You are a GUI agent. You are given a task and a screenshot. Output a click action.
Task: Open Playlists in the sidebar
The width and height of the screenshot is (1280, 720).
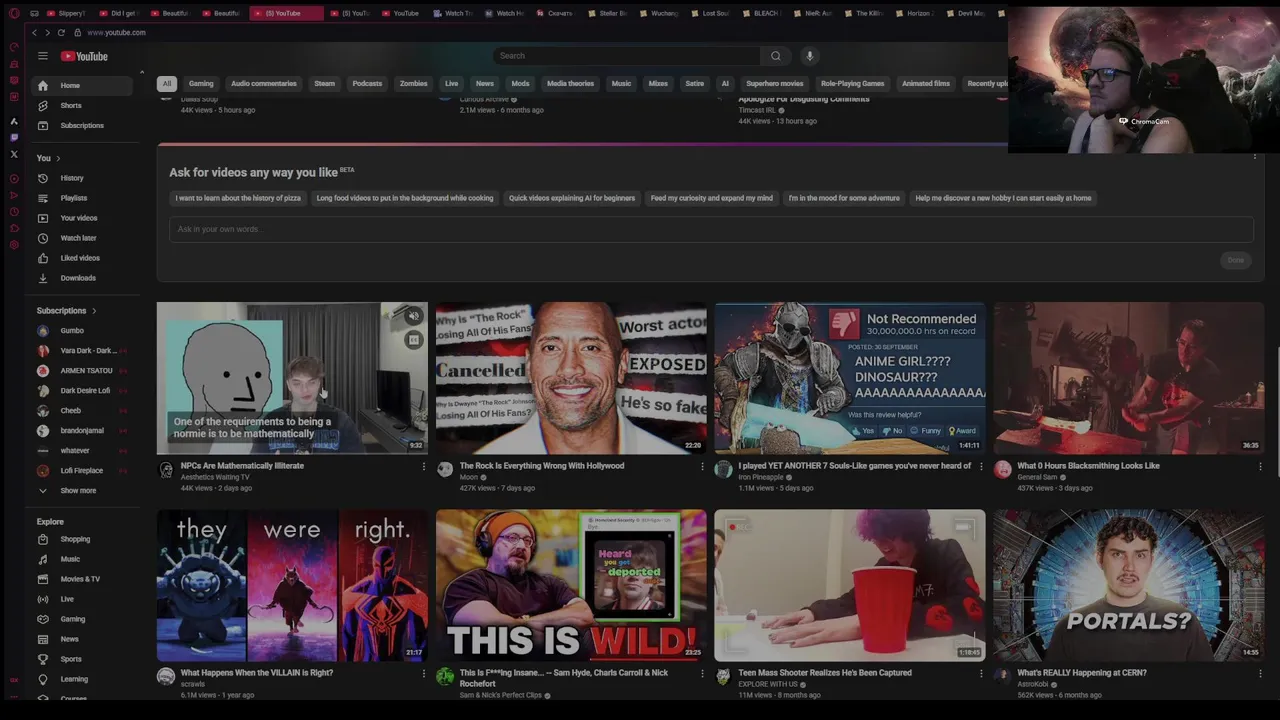(x=81, y=198)
